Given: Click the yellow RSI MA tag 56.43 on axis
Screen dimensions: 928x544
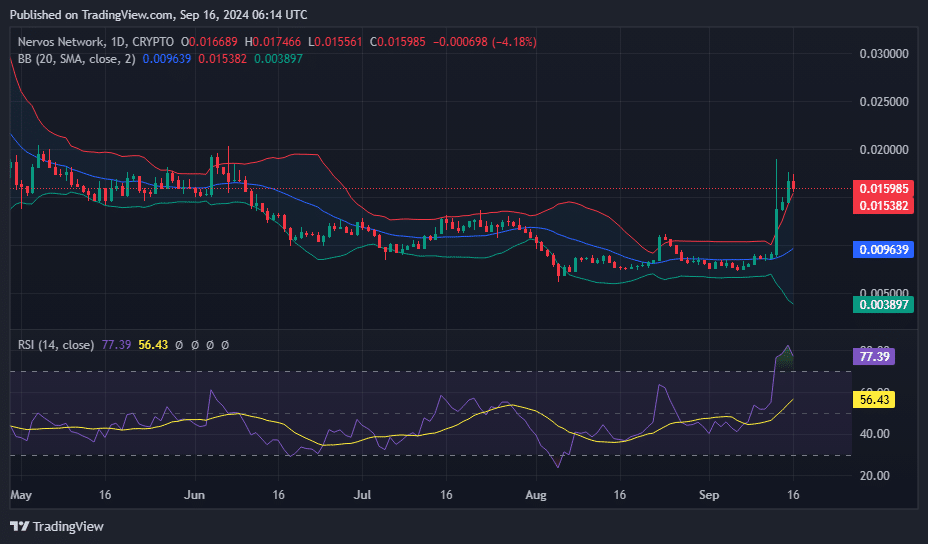Looking at the screenshot, I should click(874, 400).
